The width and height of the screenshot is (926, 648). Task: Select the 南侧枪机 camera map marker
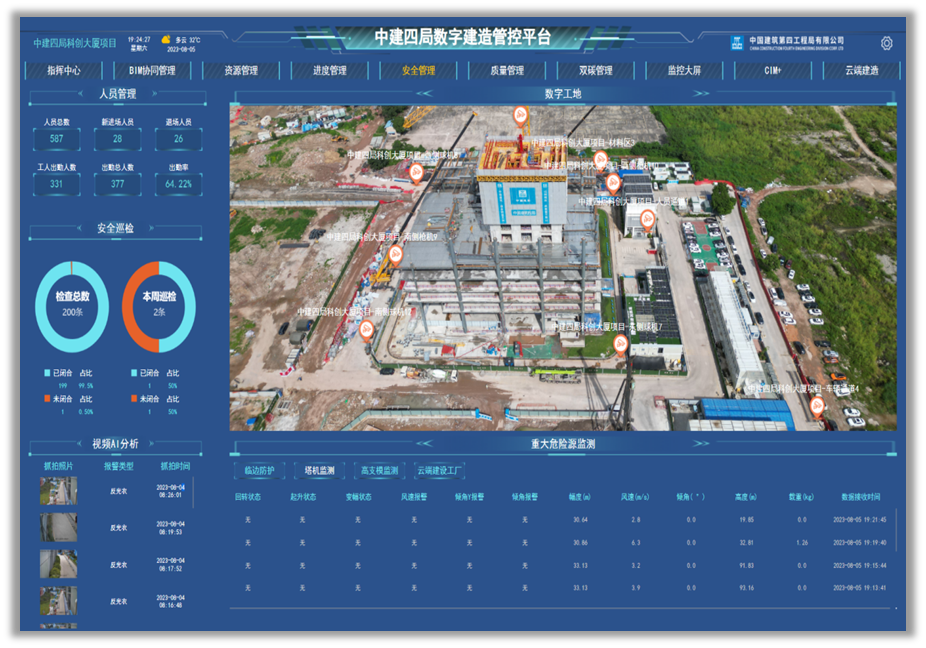pyautogui.click(x=395, y=254)
